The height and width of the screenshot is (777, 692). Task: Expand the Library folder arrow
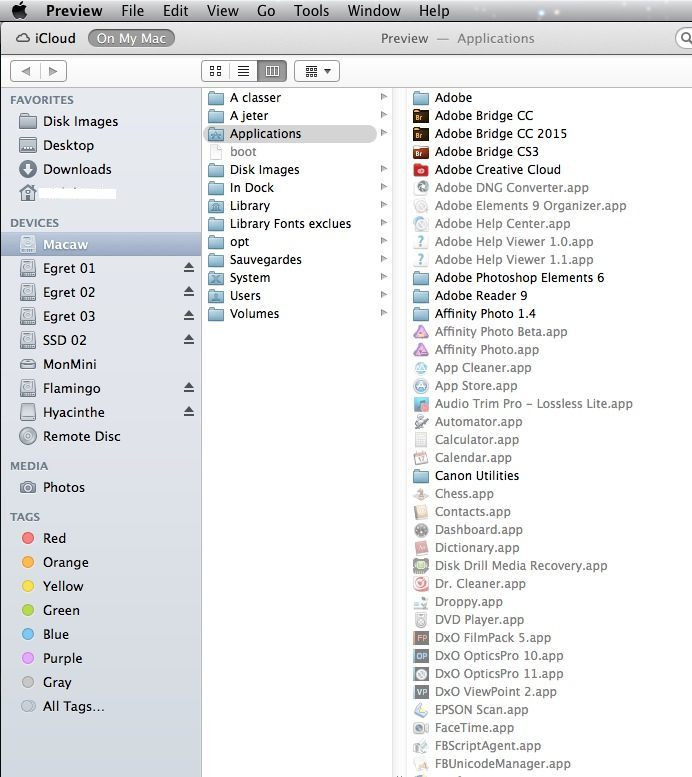[384, 205]
